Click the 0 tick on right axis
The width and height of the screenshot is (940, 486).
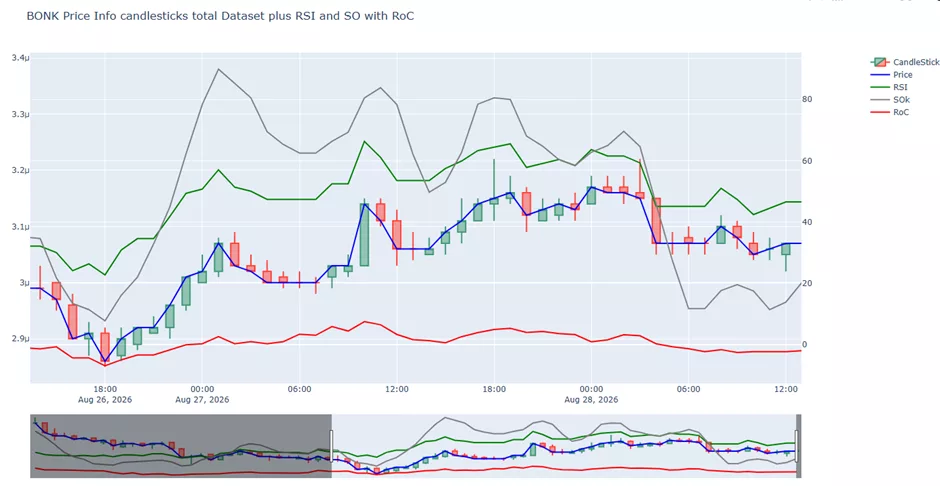tap(805, 345)
